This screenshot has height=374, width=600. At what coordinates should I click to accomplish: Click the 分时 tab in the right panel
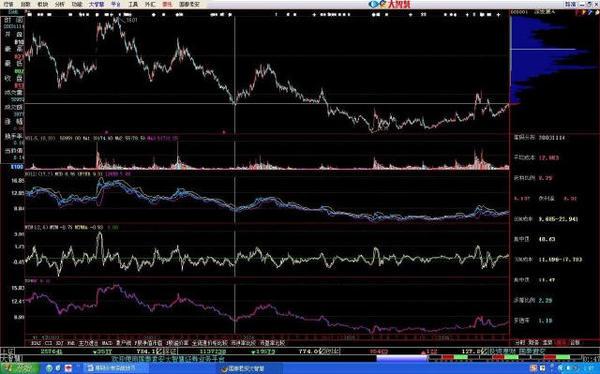[519, 342]
